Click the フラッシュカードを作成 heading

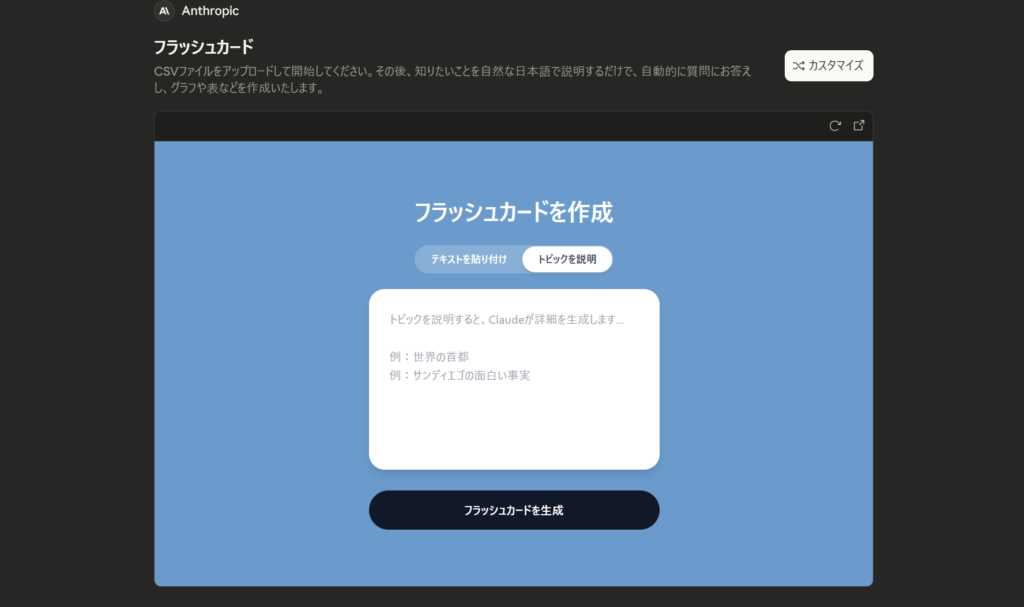(513, 212)
